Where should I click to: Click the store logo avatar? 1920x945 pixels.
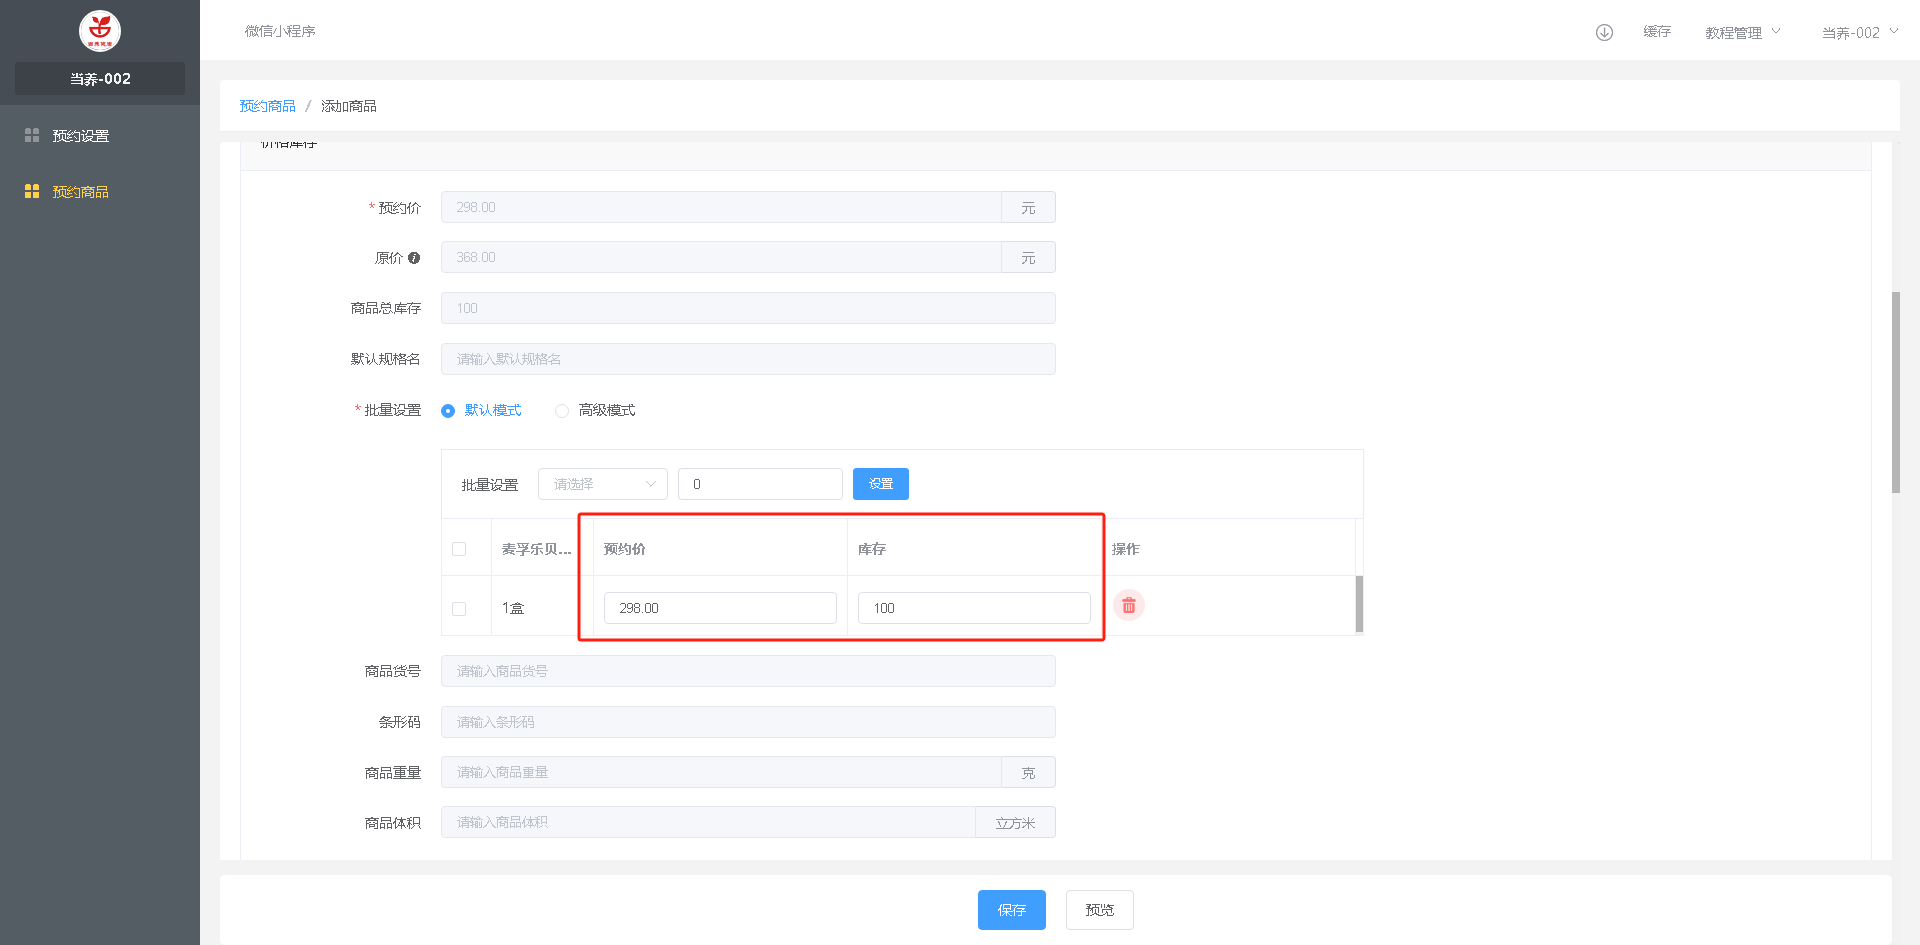click(100, 31)
